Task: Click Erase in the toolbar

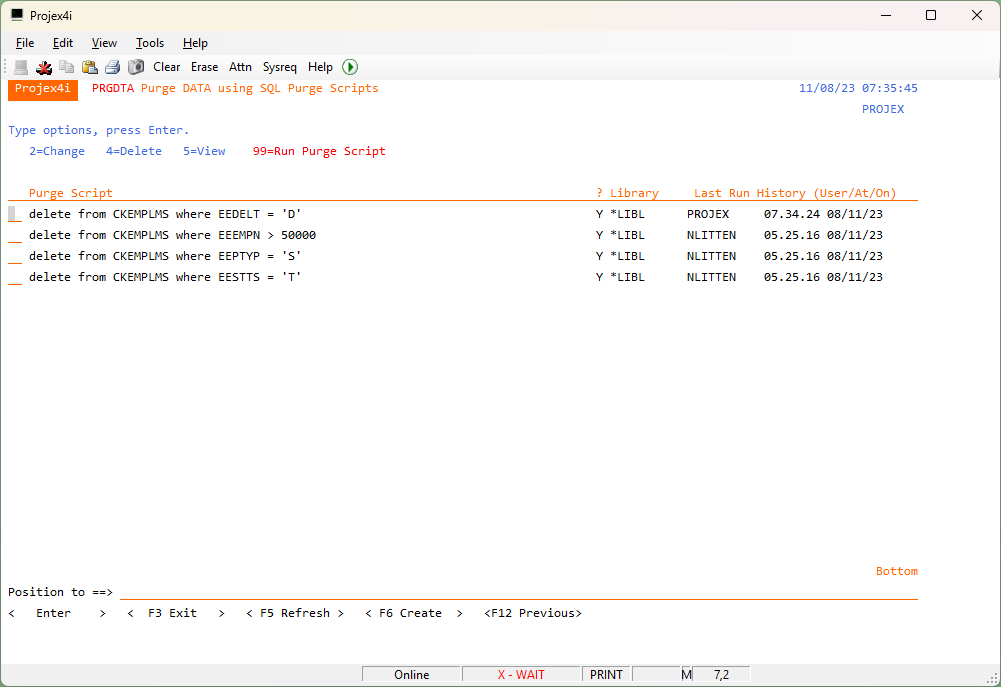Action: pyautogui.click(x=204, y=67)
